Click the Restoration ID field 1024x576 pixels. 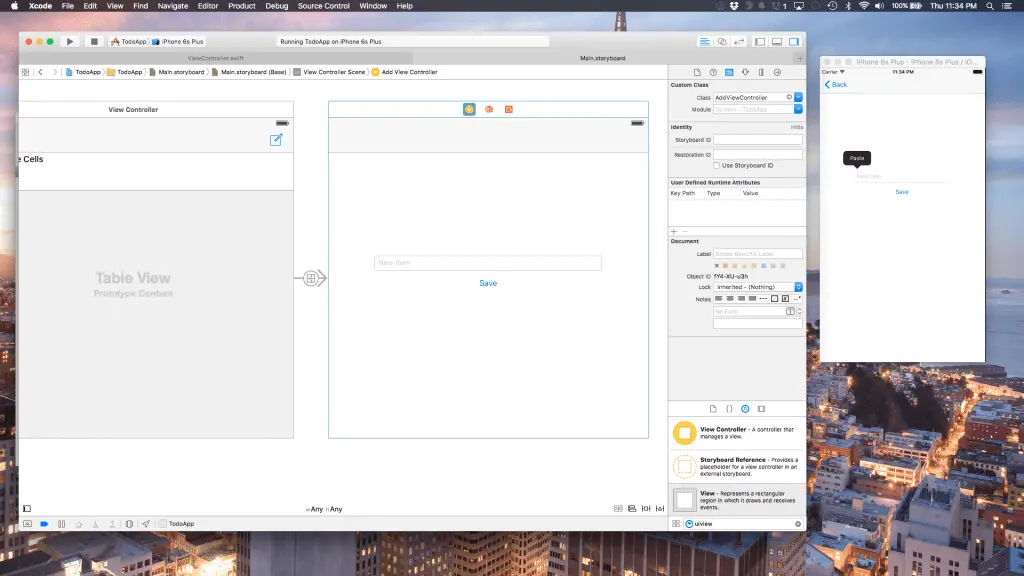[x=758, y=155]
